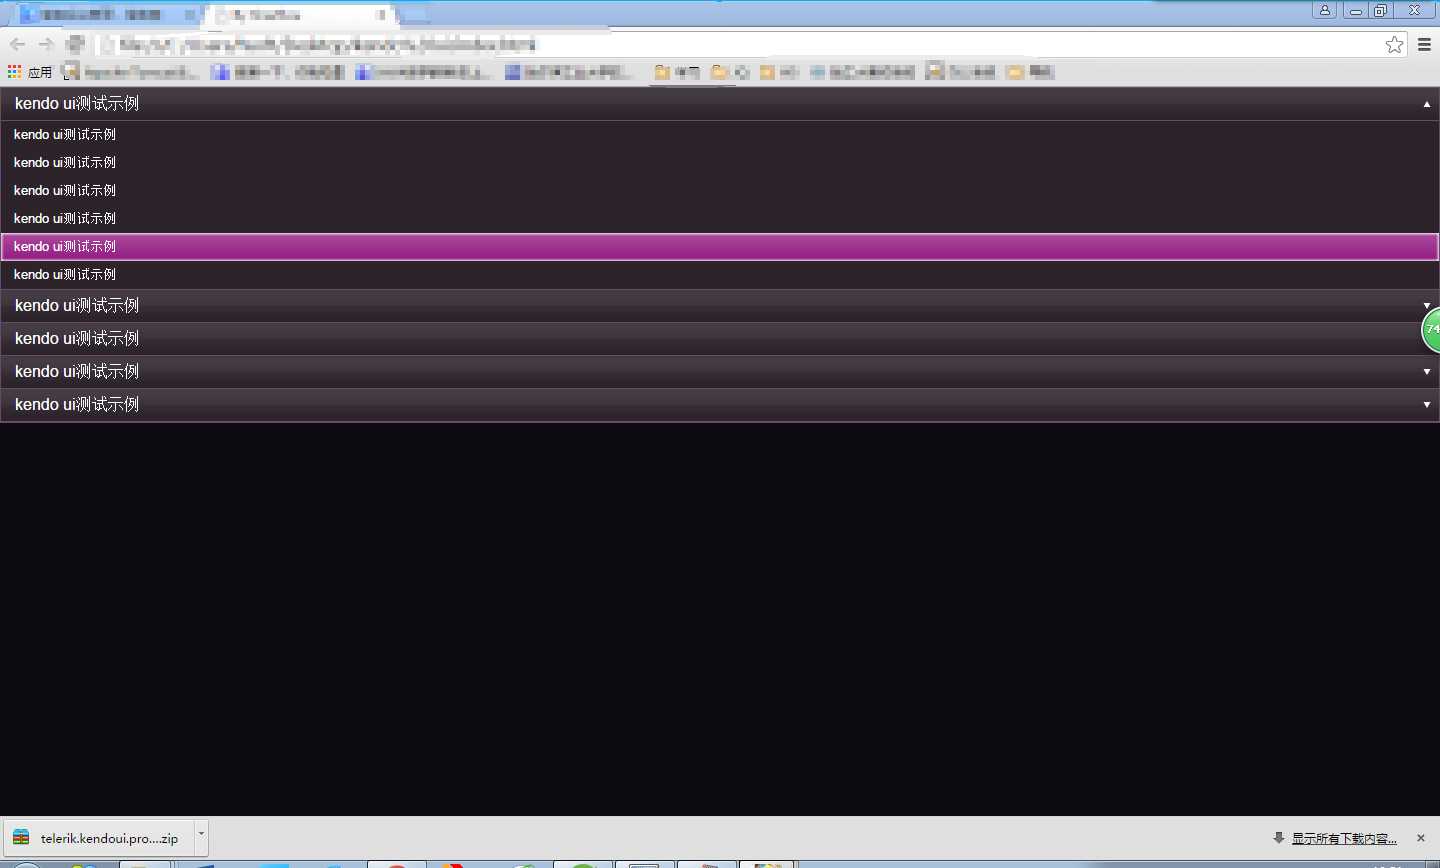
Task: Close the downloads bar with the X
Action: [x=1421, y=838]
